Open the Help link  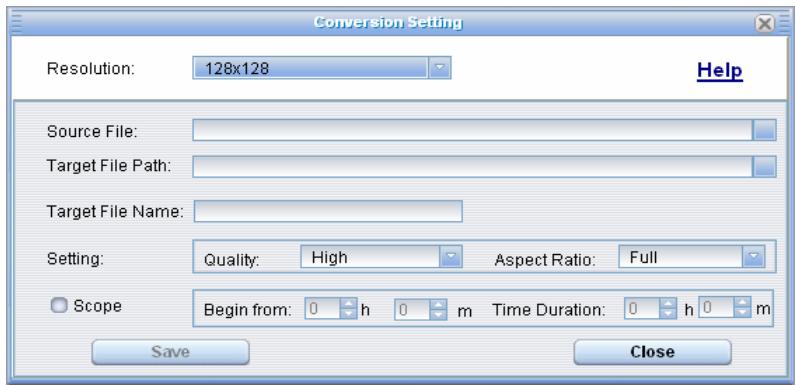(719, 71)
